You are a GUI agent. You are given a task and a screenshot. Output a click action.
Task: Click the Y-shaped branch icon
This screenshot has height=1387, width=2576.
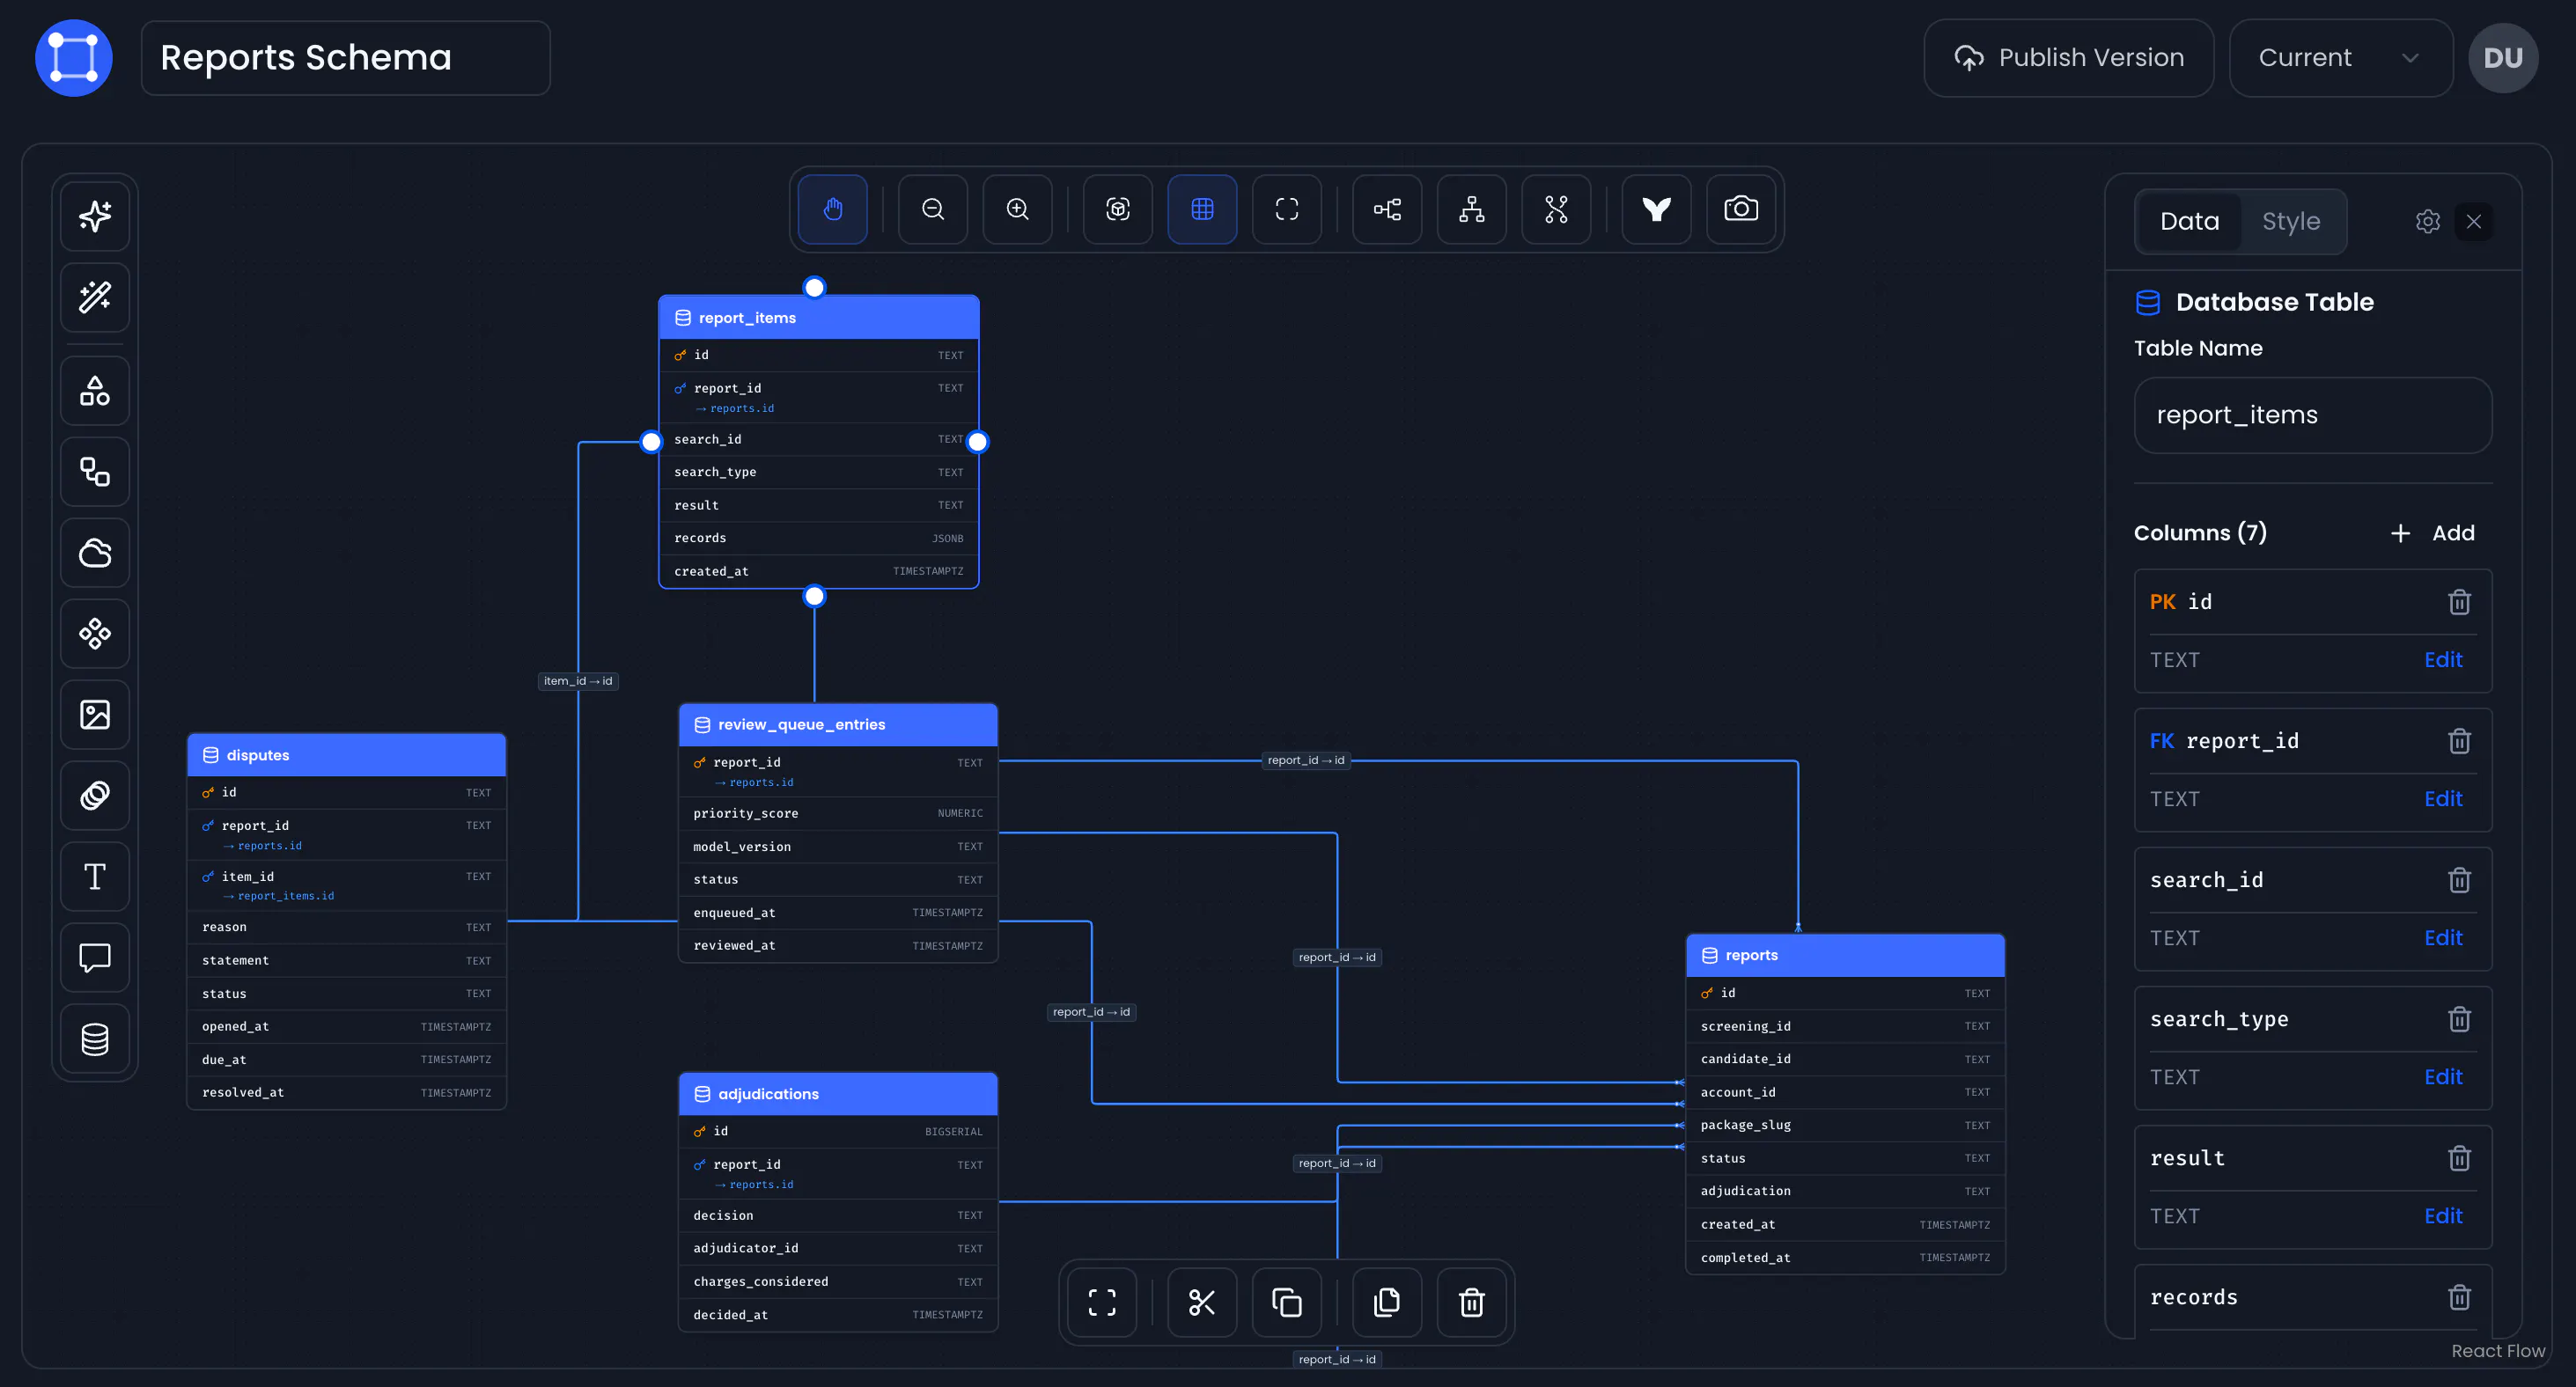point(1657,209)
